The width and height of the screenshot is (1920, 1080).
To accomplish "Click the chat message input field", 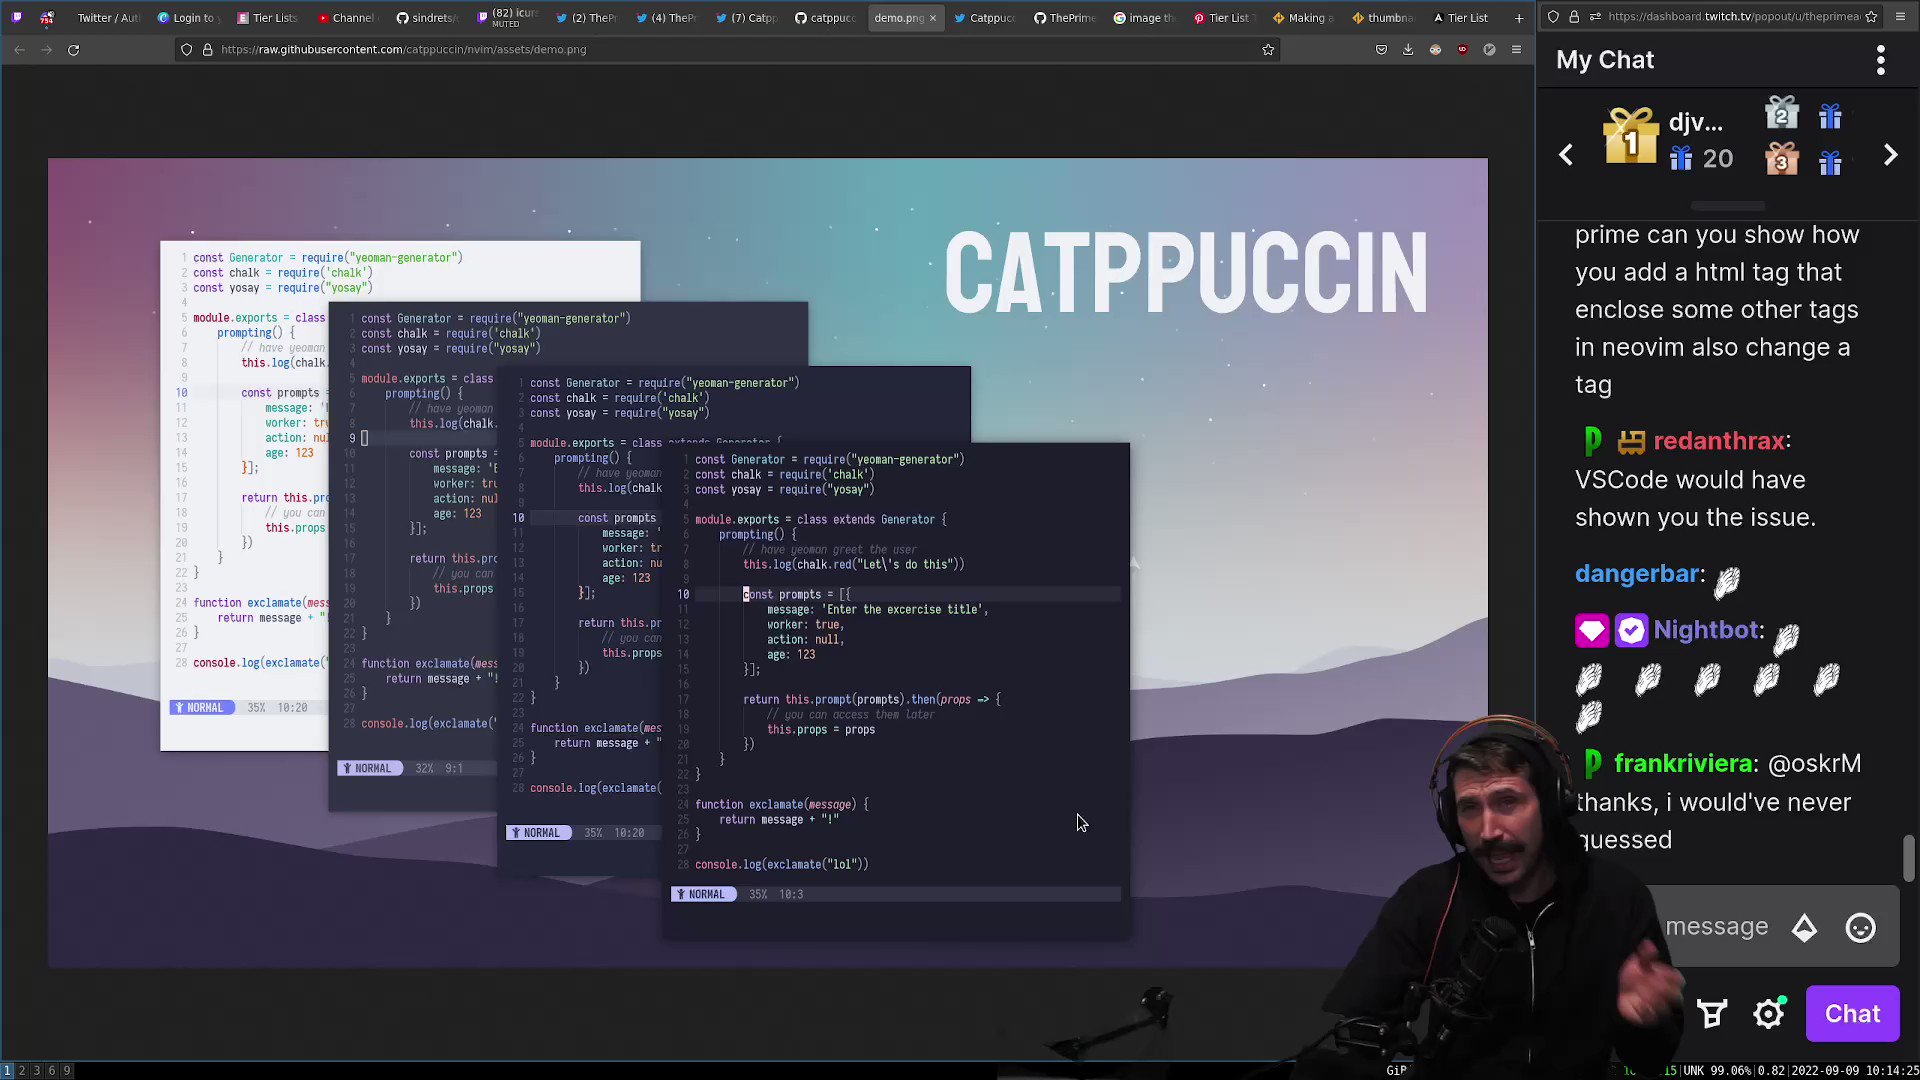I will pos(1715,927).
